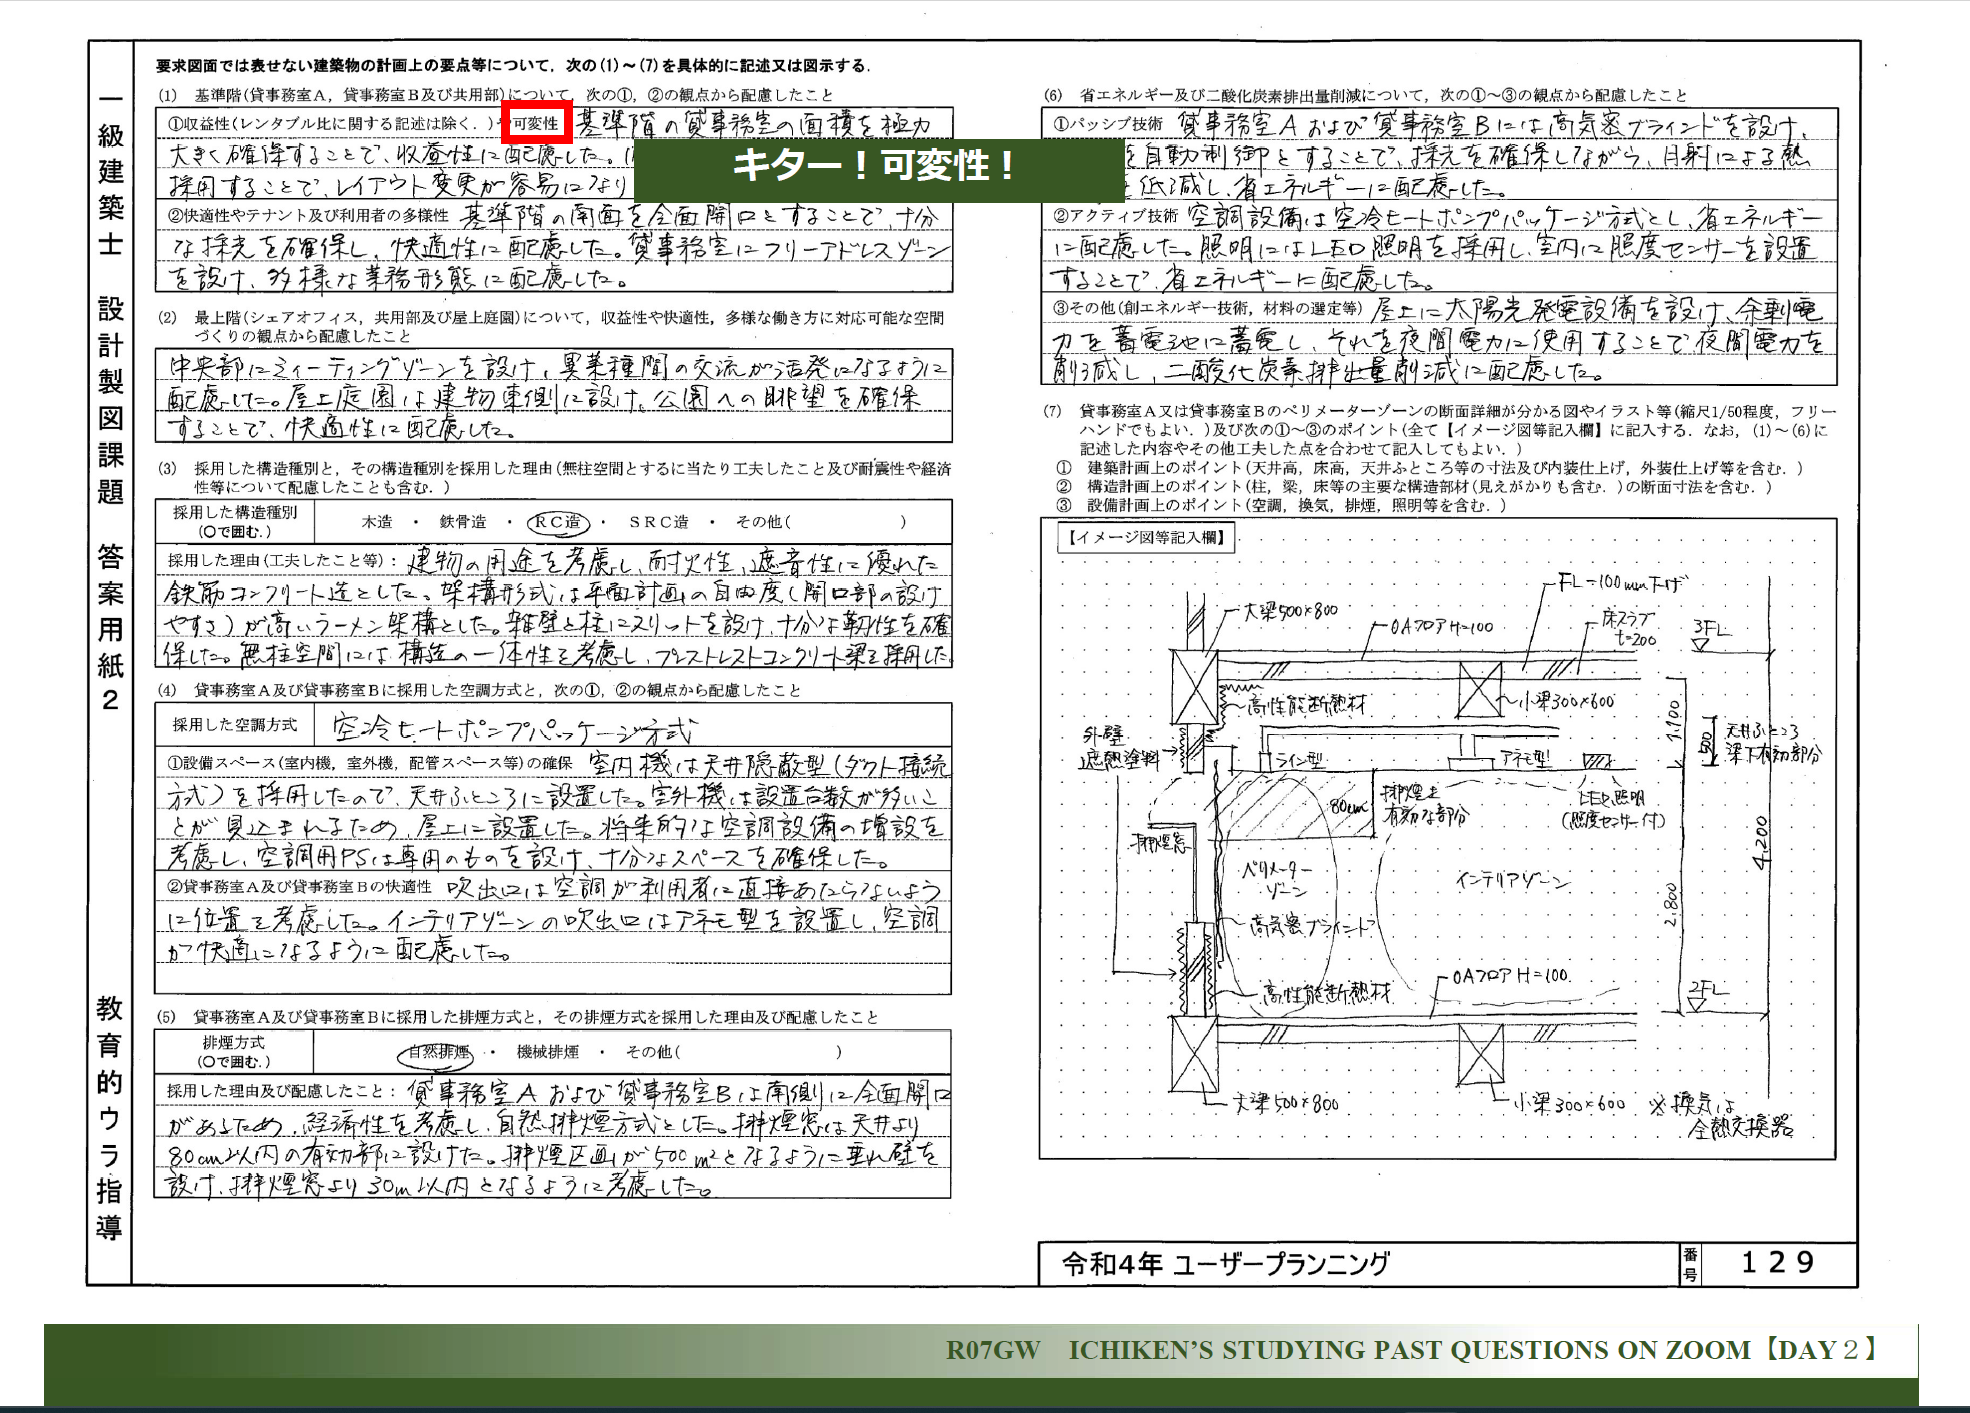Image resolution: width=1970 pixels, height=1413 pixels.
Task: Select the 木造 structure option
Action: [376, 522]
